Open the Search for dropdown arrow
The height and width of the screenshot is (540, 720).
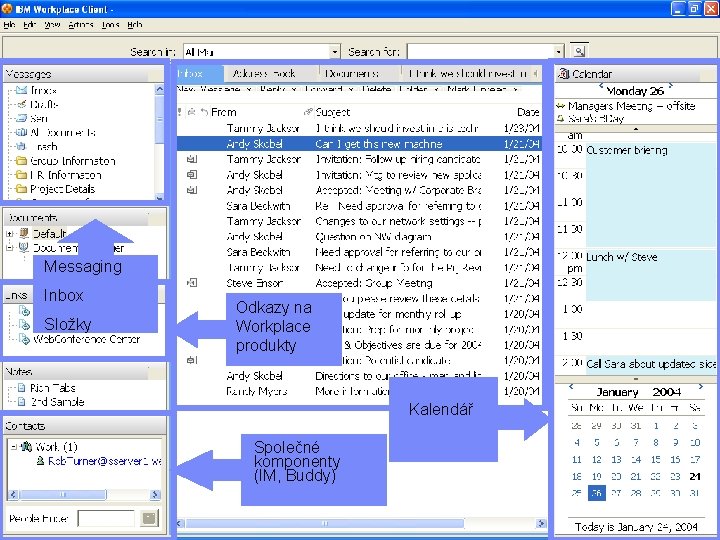(558, 51)
